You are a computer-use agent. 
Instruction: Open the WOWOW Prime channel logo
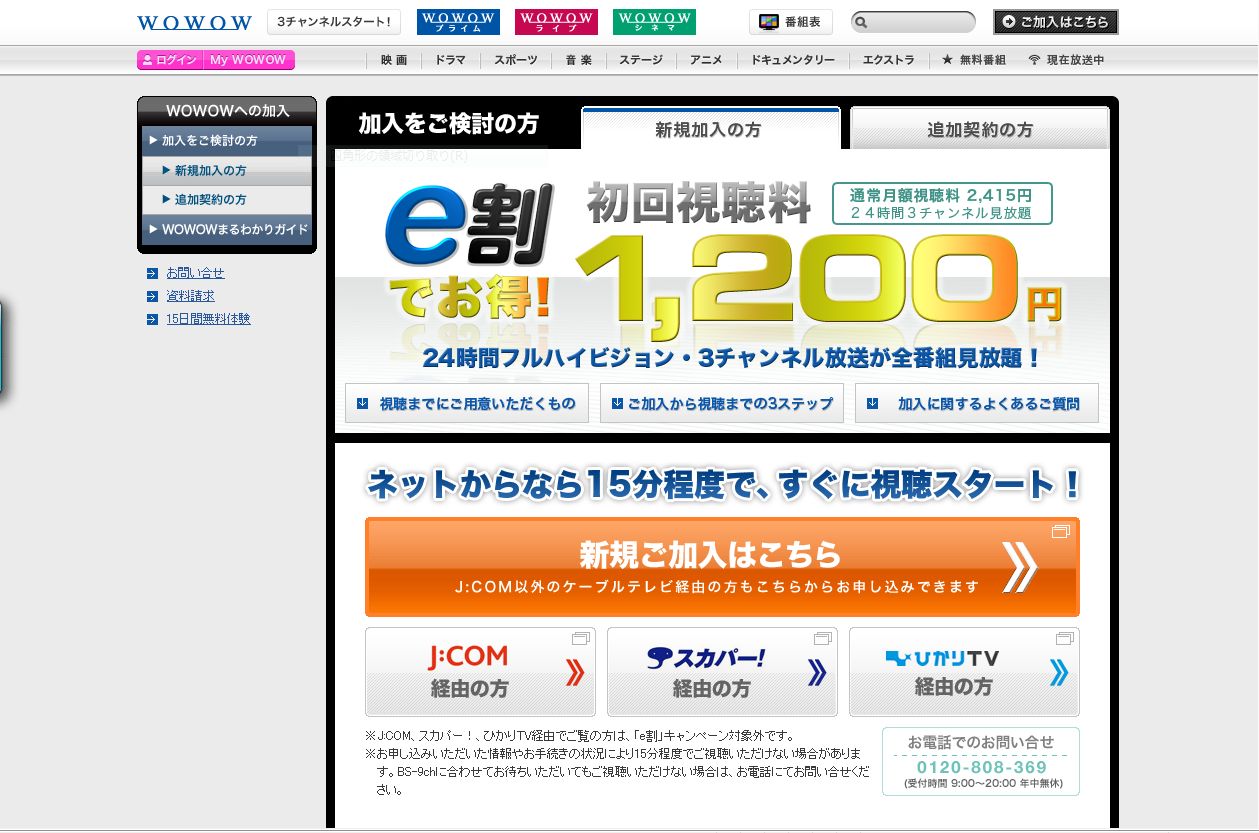[458, 22]
